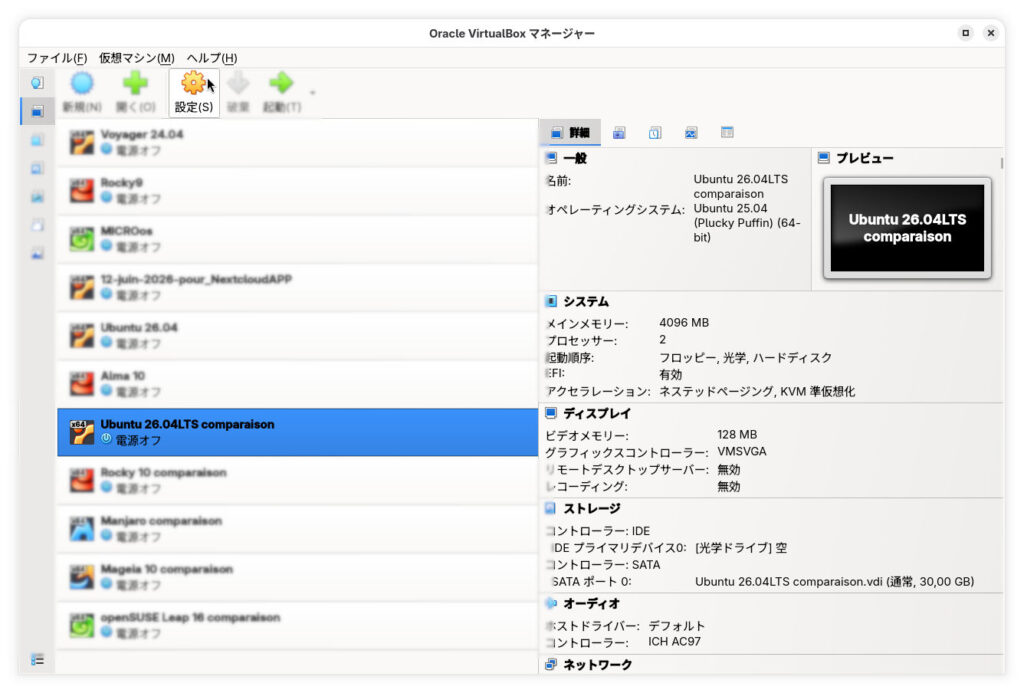Click the icon beside 一般 header
The height and width of the screenshot is (693, 1024).
tap(551, 158)
